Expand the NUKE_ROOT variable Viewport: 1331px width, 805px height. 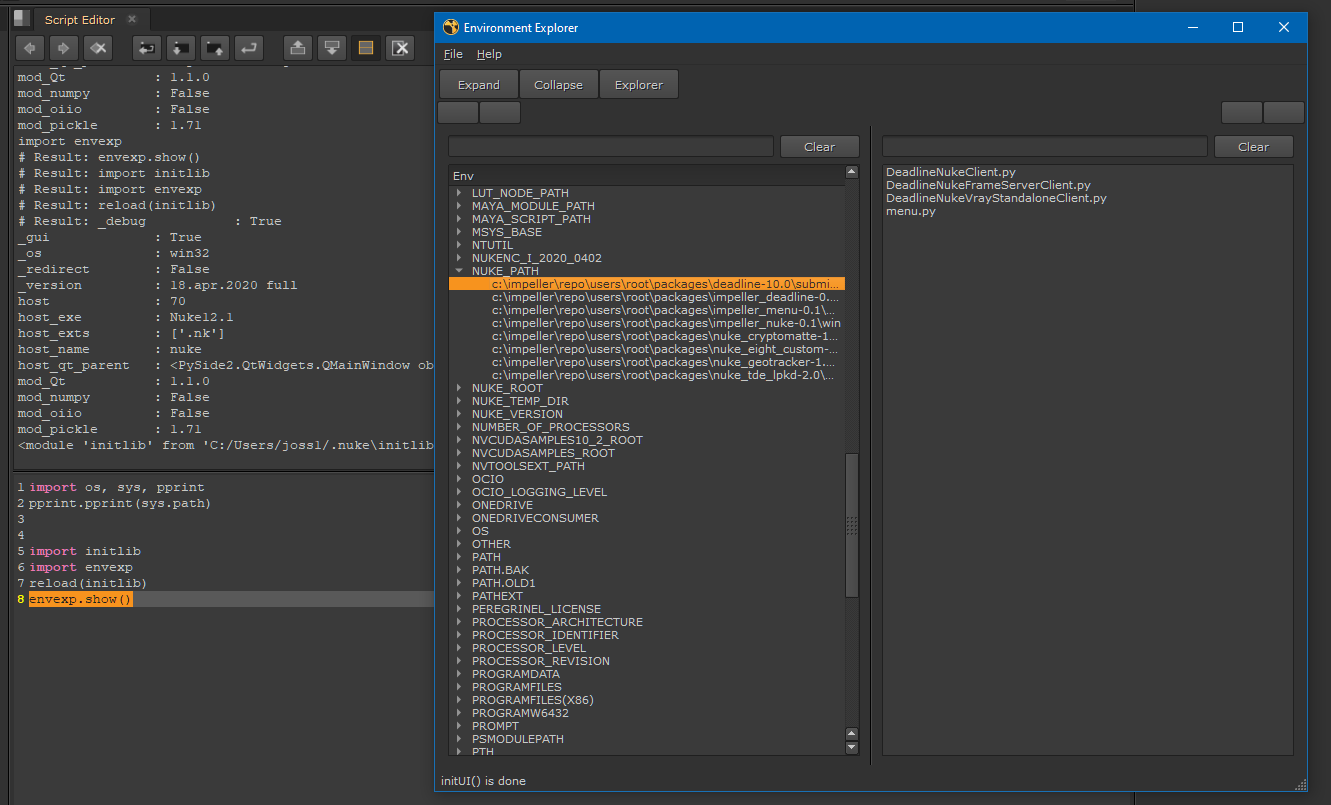(x=459, y=388)
